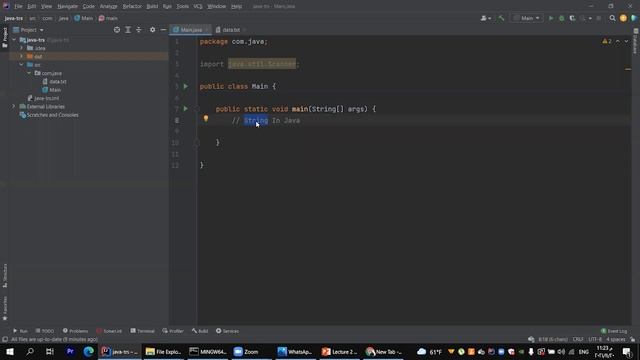The image size is (640, 360).
Task: Collapse all in Project panel
Action: 139,30
